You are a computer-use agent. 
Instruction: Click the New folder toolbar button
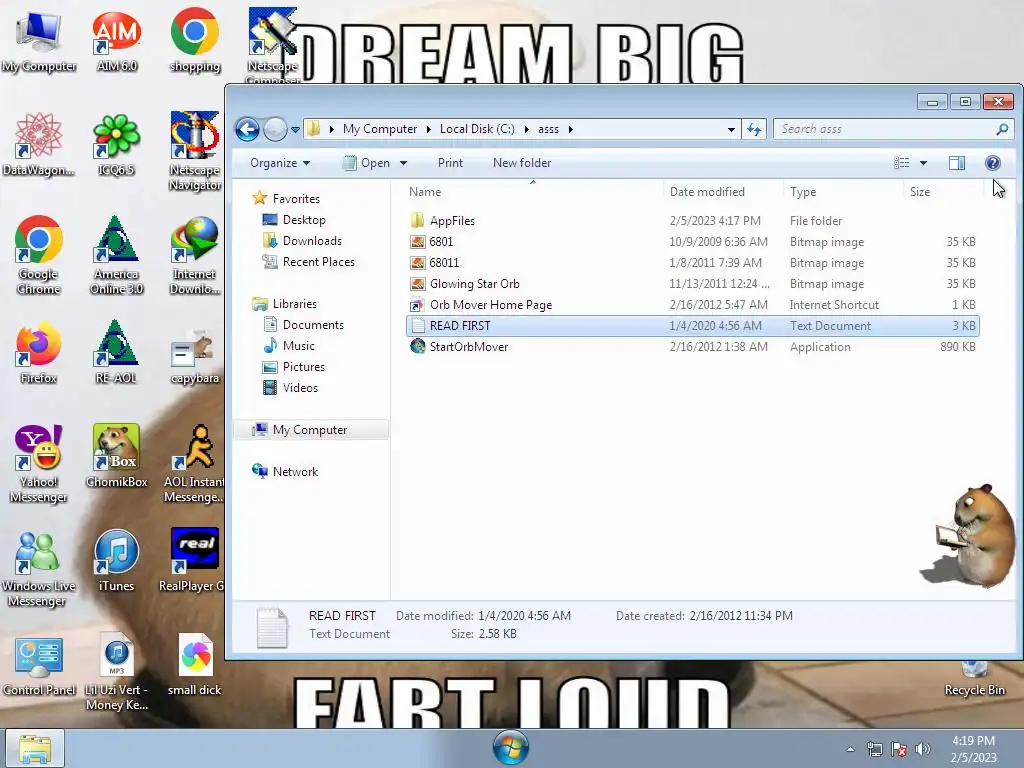(x=522, y=163)
